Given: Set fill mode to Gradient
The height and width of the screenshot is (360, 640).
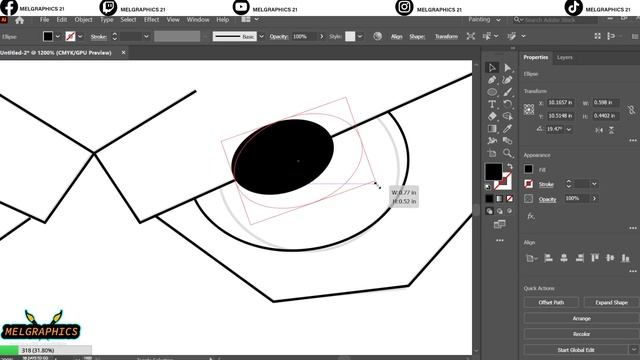Looking at the screenshot, I should [499, 199].
